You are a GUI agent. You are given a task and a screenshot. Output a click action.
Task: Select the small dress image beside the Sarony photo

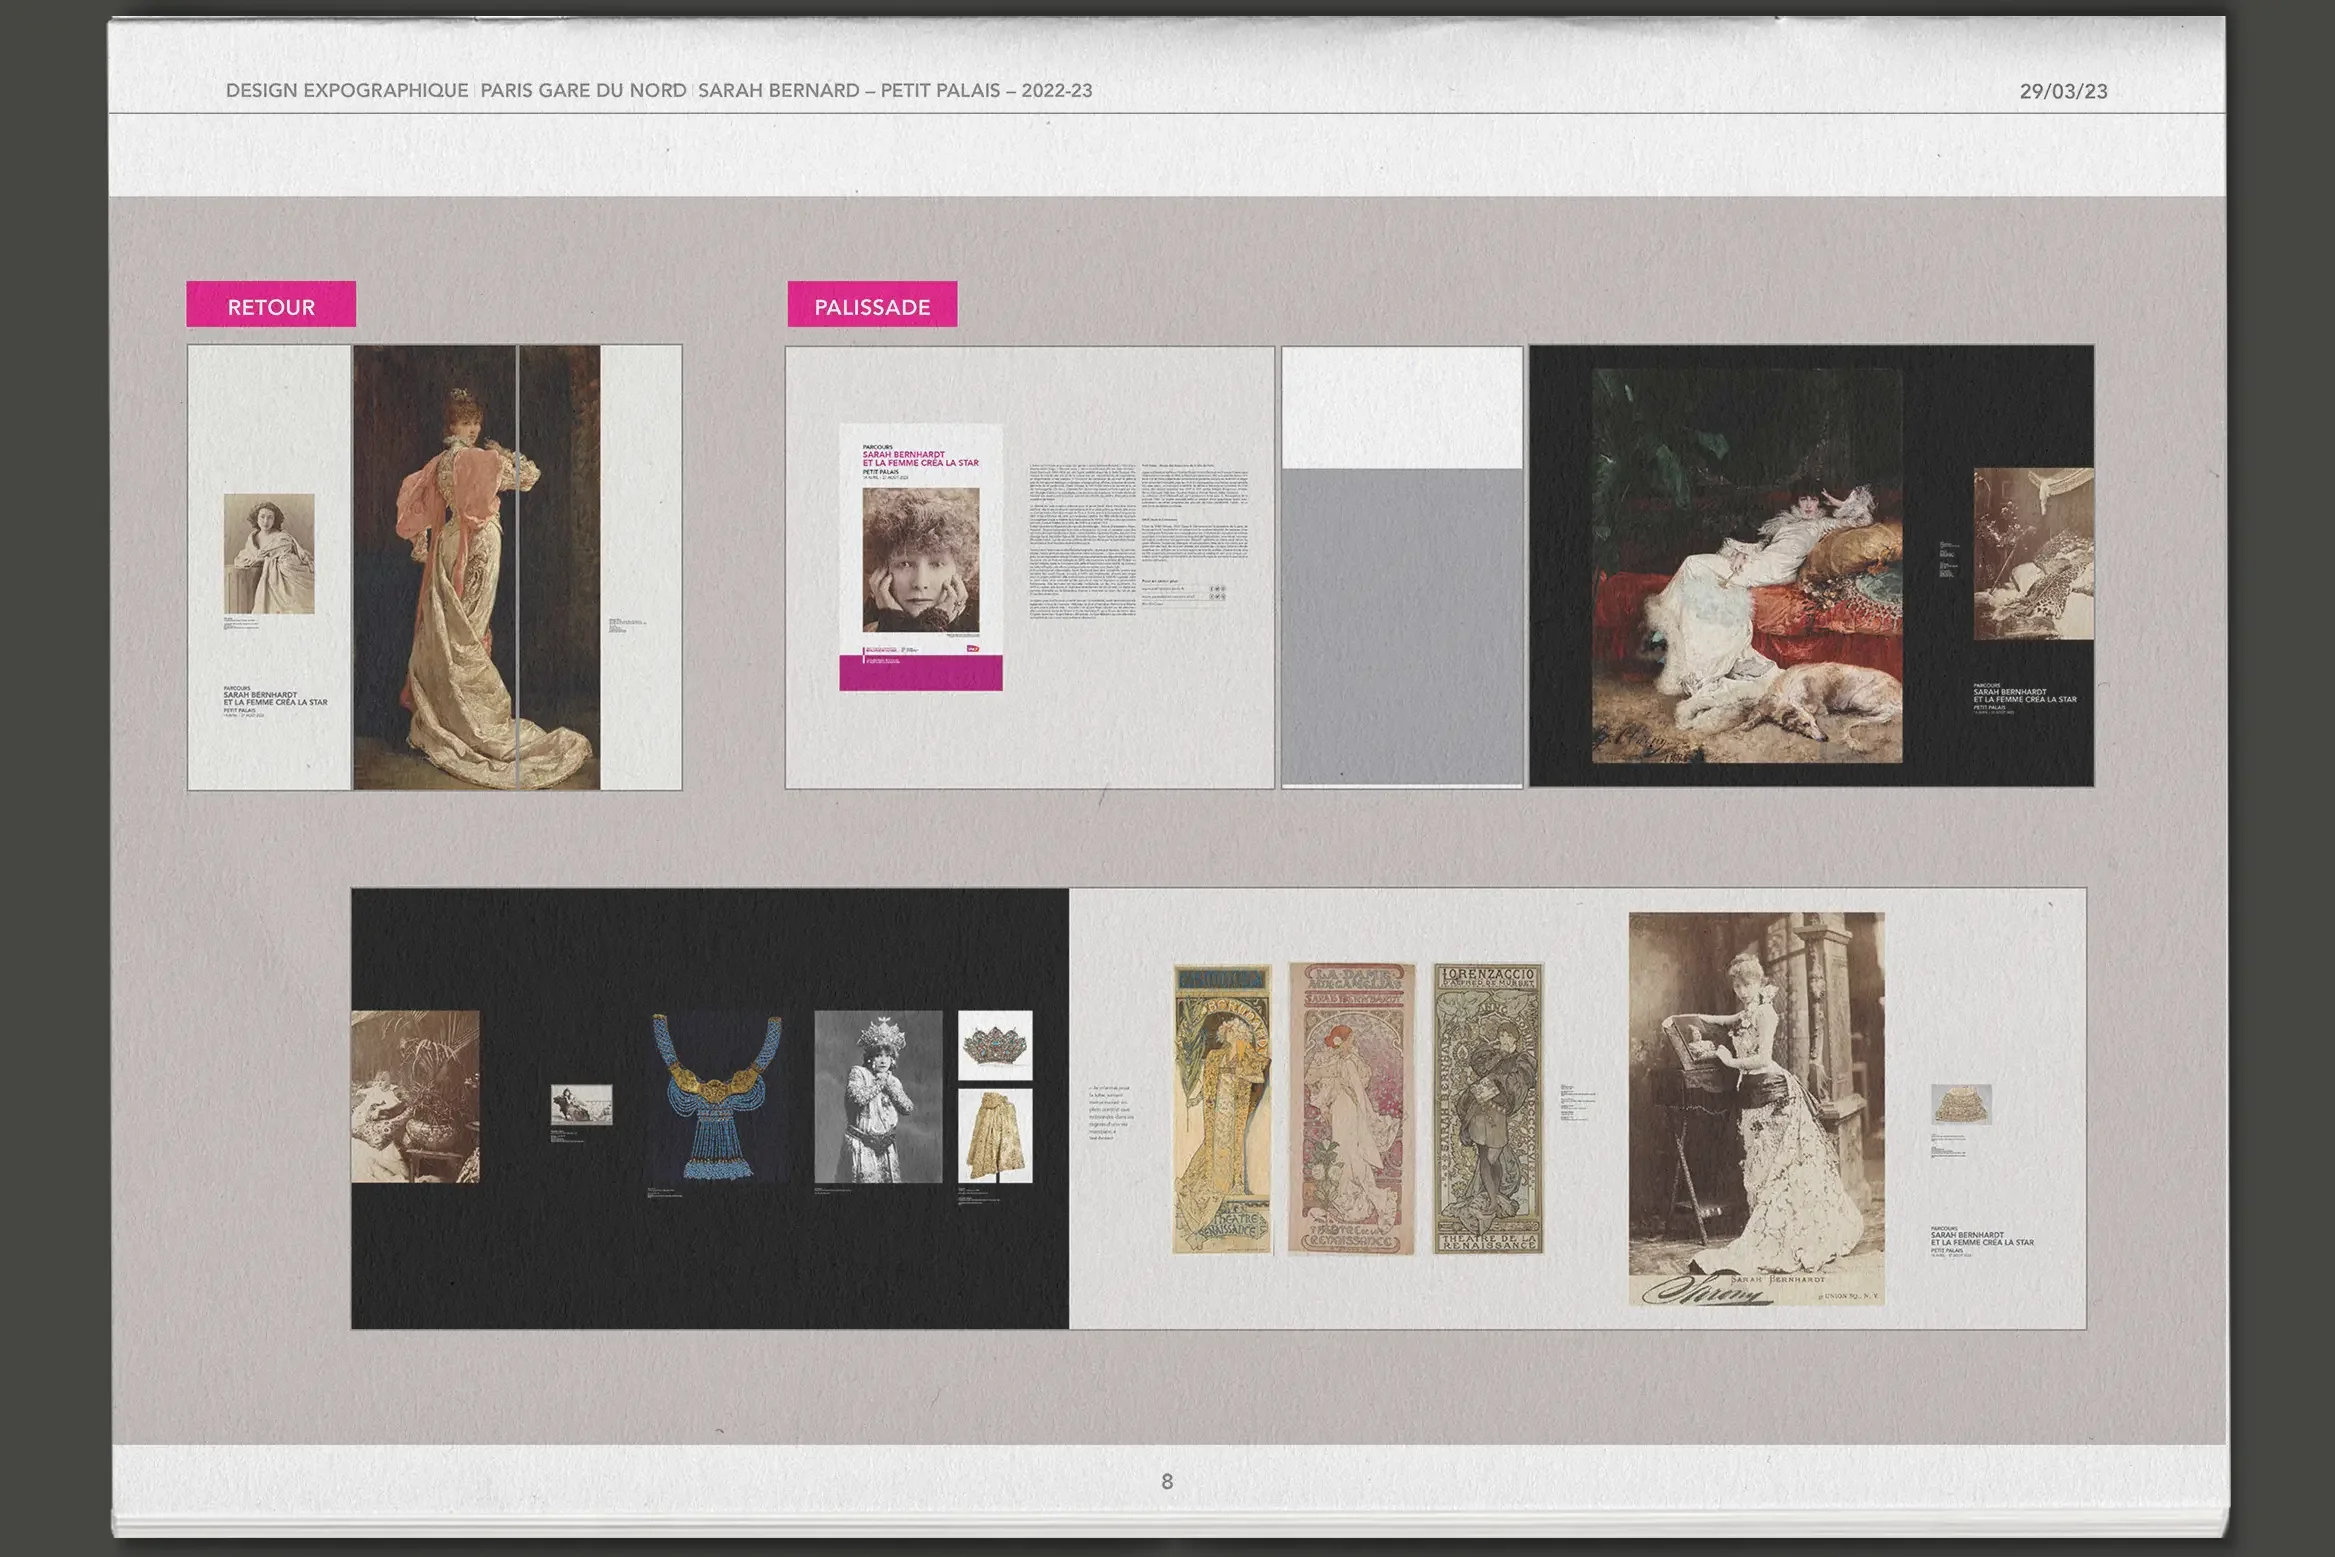(1961, 1104)
